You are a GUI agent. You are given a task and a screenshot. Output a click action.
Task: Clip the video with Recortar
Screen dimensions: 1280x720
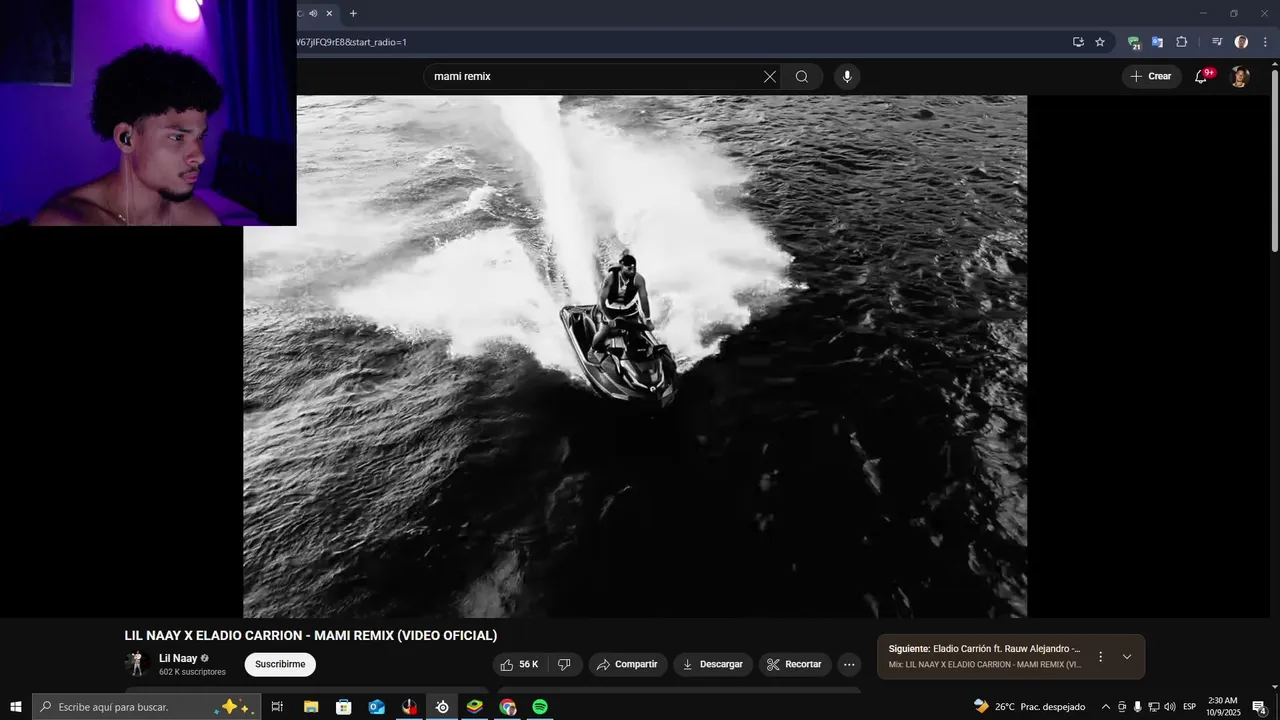point(794,664)
